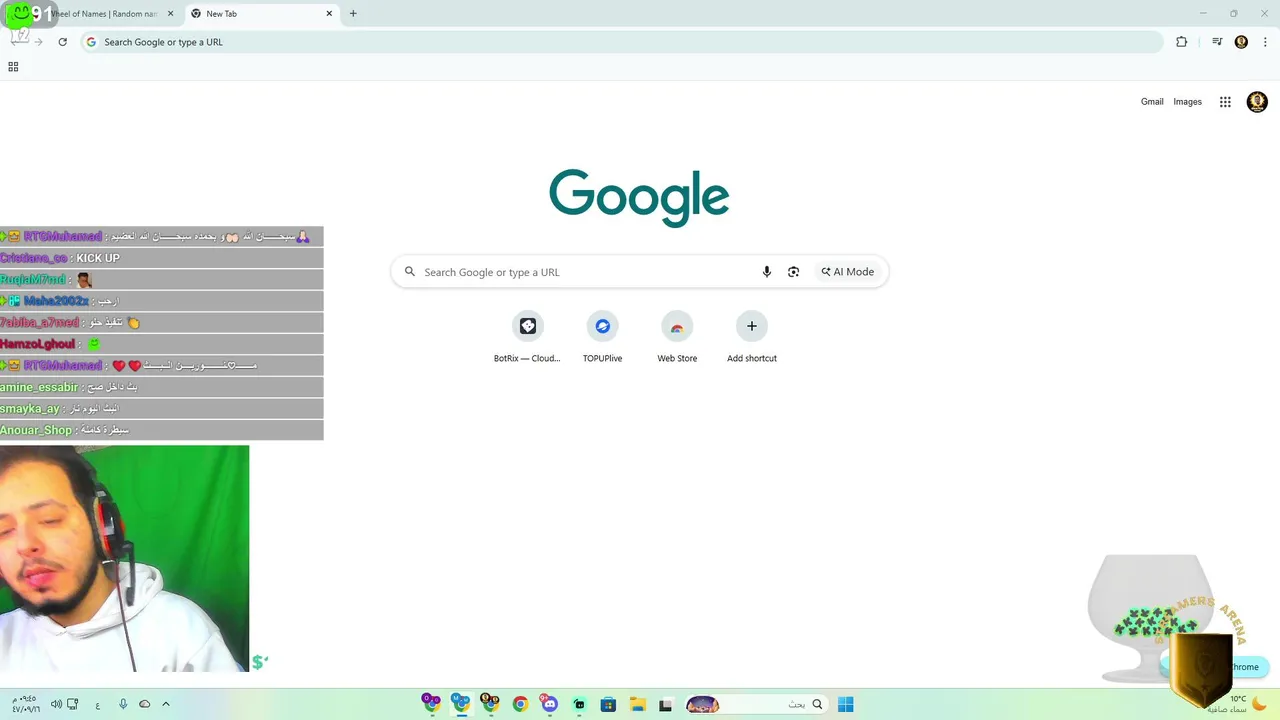Open the TOPUPlive shortcut
The width and height of the screenshot is (1280, 720).
(602, 337)
